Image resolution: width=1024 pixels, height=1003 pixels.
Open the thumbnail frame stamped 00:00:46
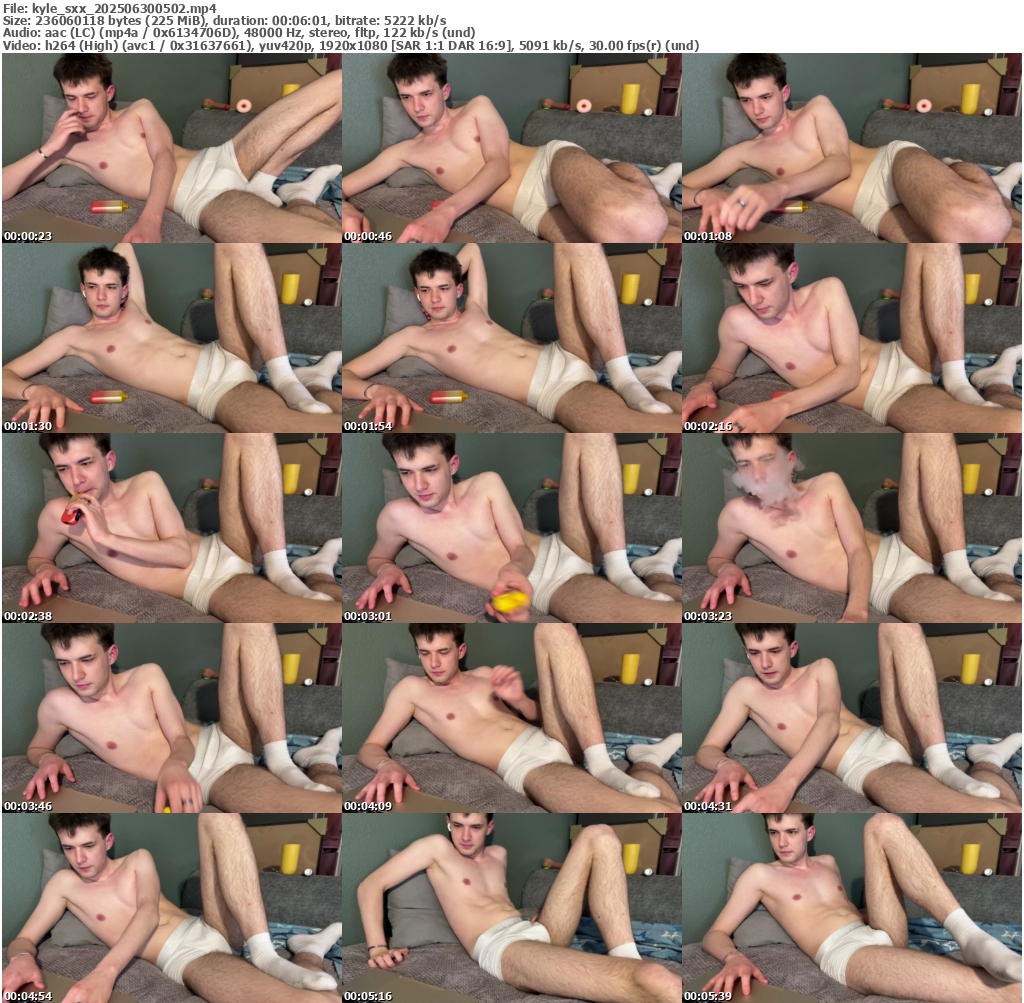(512, 148)
